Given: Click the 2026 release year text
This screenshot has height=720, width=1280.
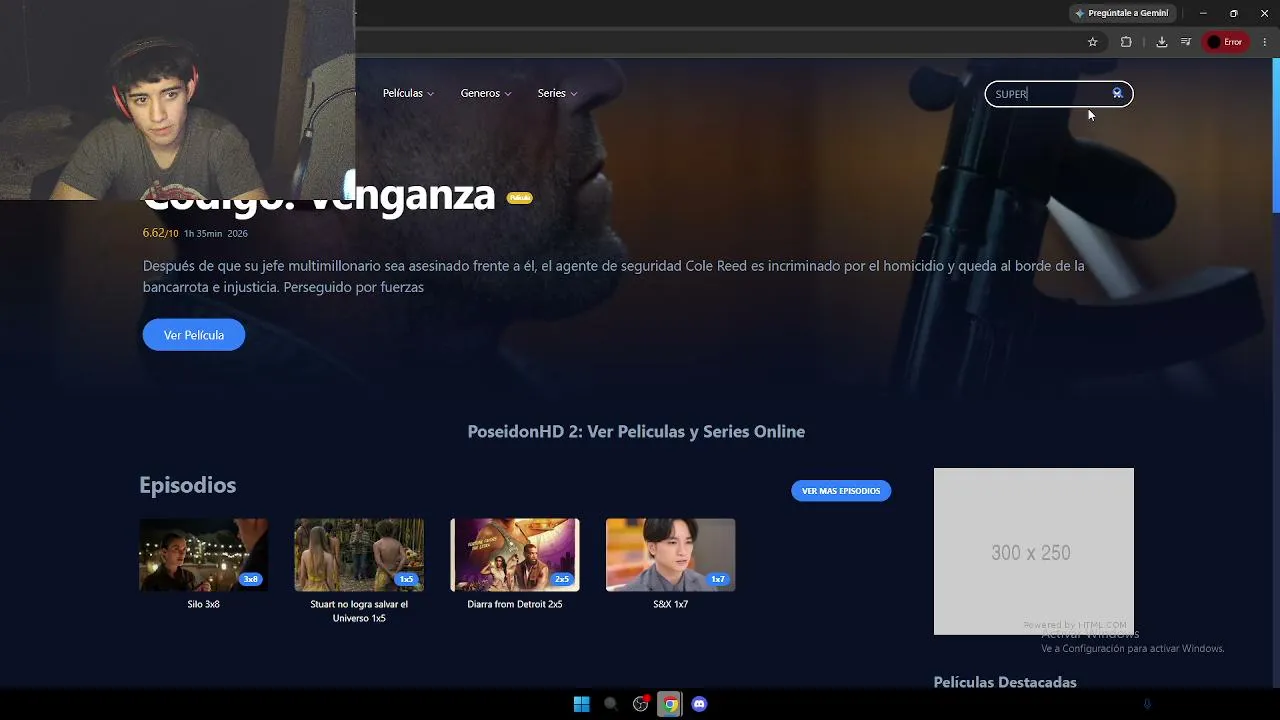Looking at the screenshot, I should (x=237, y=234).
